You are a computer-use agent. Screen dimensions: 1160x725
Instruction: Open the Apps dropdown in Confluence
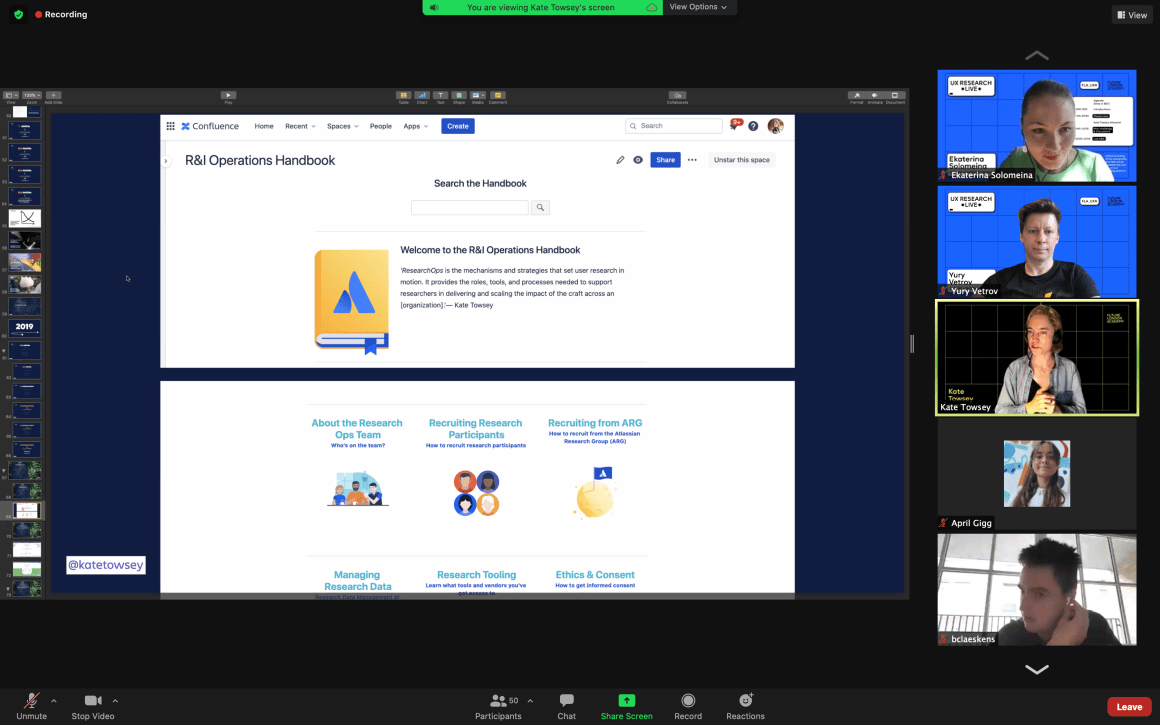click(x=416, y=127)
